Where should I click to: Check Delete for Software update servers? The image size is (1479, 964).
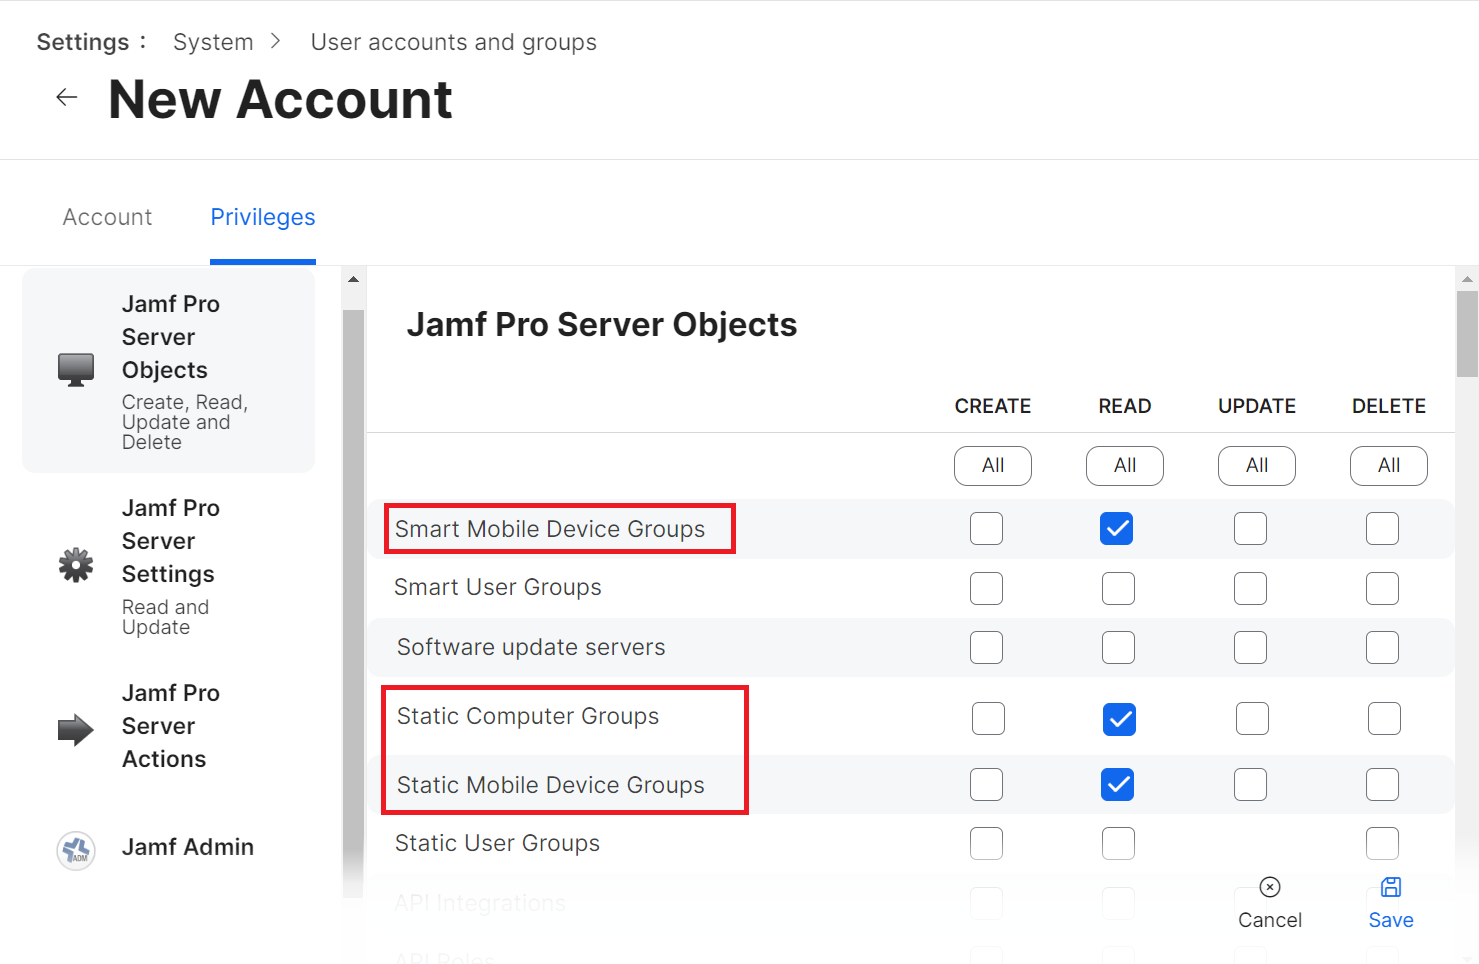coord(1382,647)
